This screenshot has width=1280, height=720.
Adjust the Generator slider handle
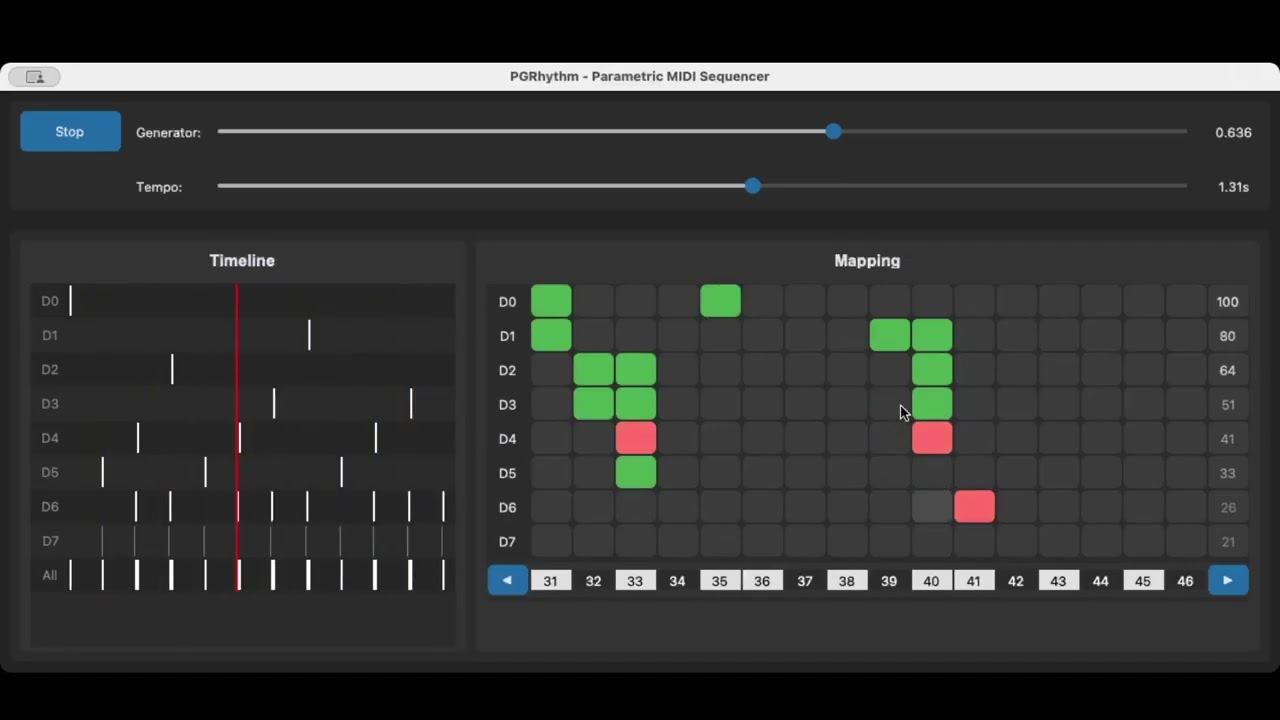coord(833,131)
